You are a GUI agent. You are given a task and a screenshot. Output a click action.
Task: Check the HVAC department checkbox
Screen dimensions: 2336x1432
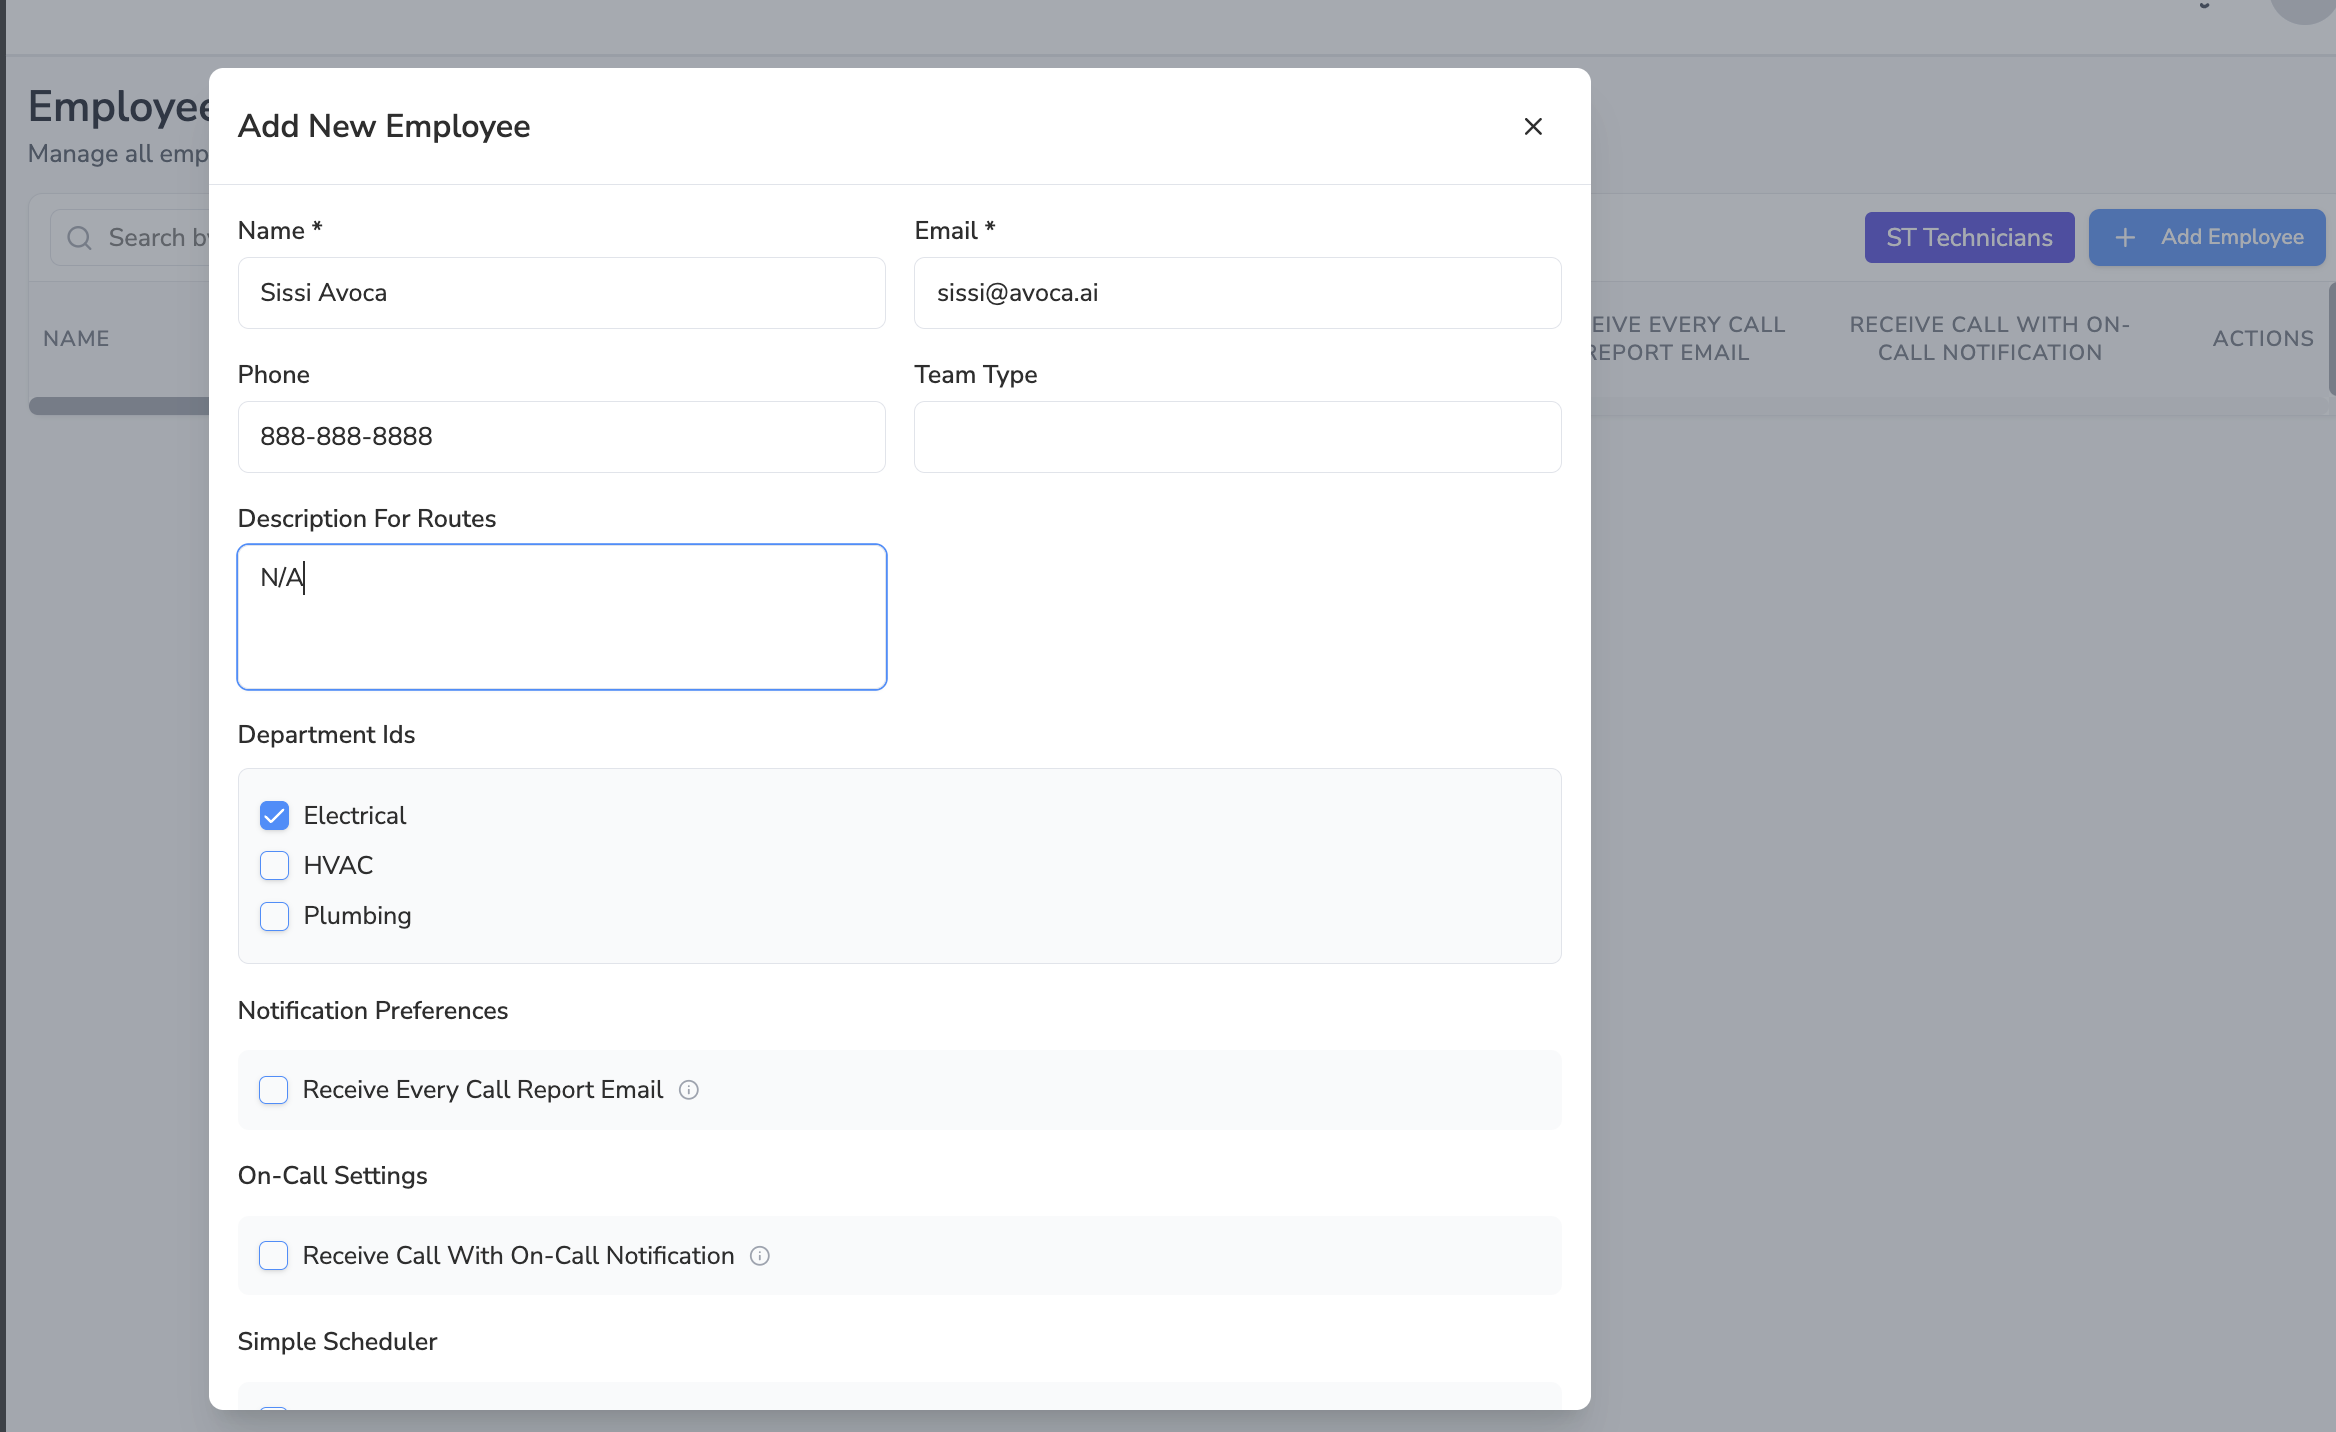point(274,866)
